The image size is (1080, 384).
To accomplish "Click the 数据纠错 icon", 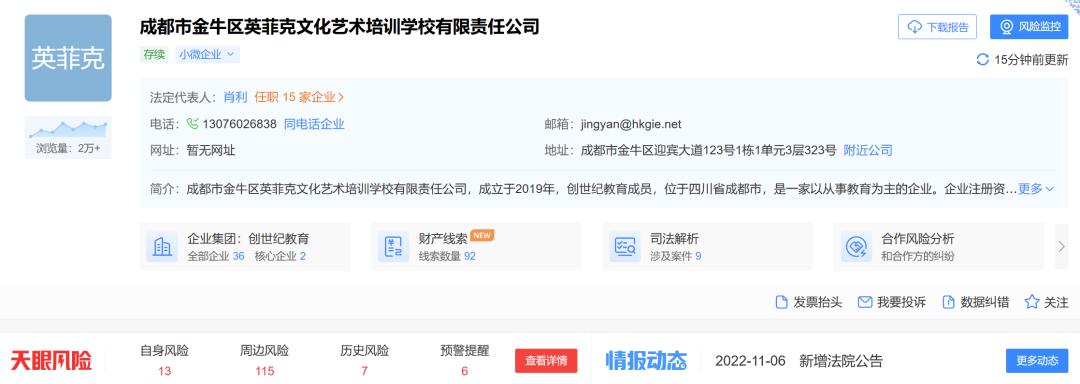I will coord(948,302).
